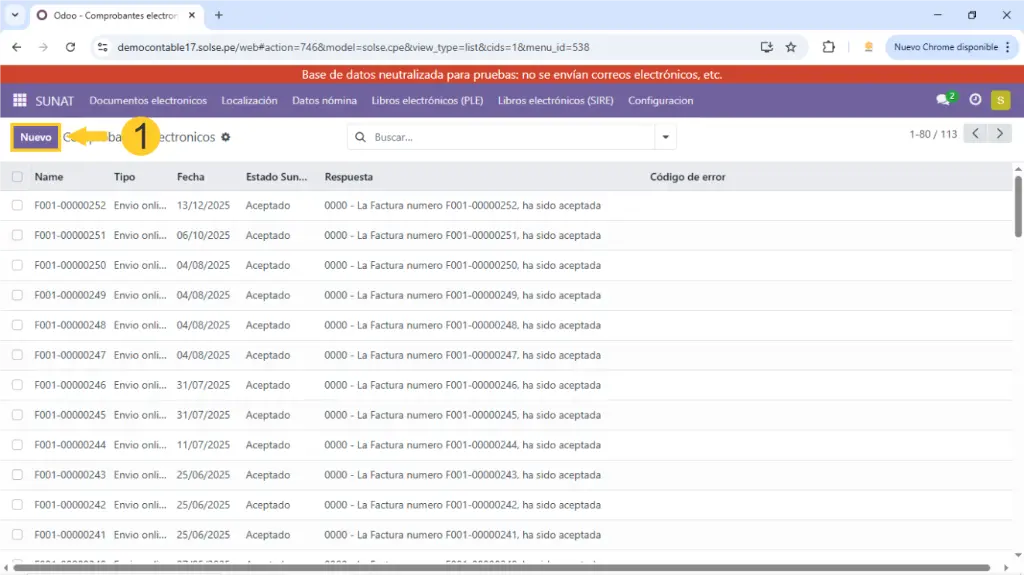Bookmark this page with the star icon
Viewport: 1024px width, 575px height.
[791, 47]
